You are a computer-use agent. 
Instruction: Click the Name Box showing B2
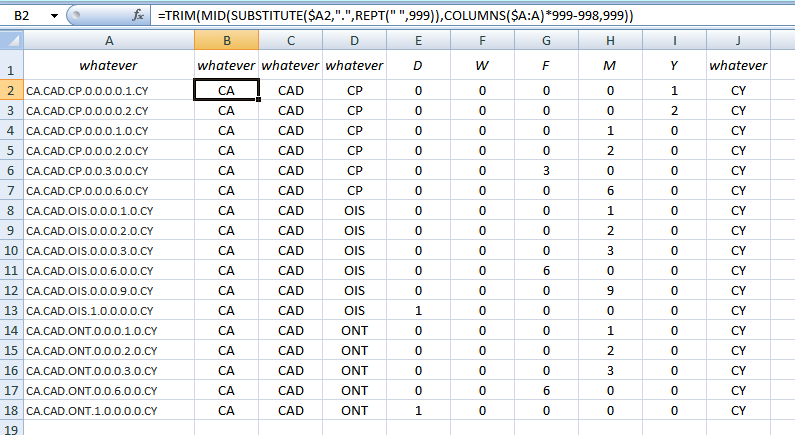coord(23,16)
